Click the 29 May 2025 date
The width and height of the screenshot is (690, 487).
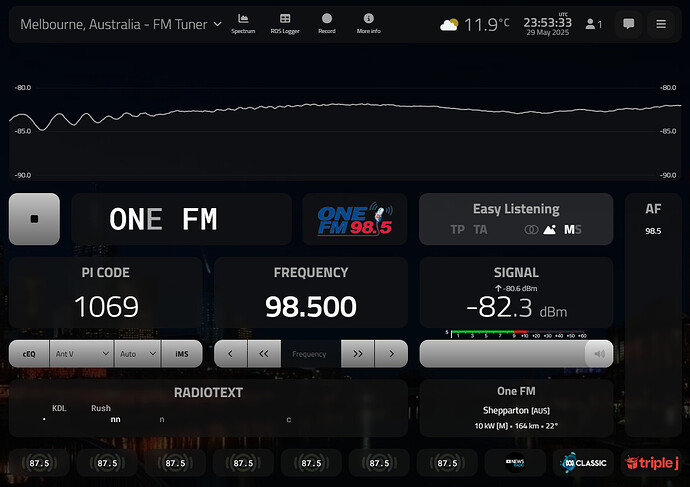click(547, 33)
